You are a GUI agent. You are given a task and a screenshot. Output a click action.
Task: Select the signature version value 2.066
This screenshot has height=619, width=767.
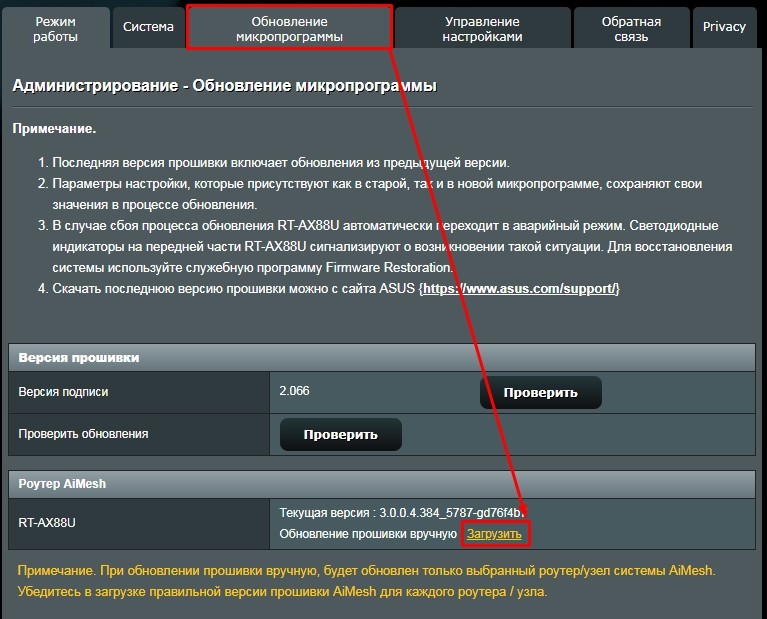click(x=294, y=391)
